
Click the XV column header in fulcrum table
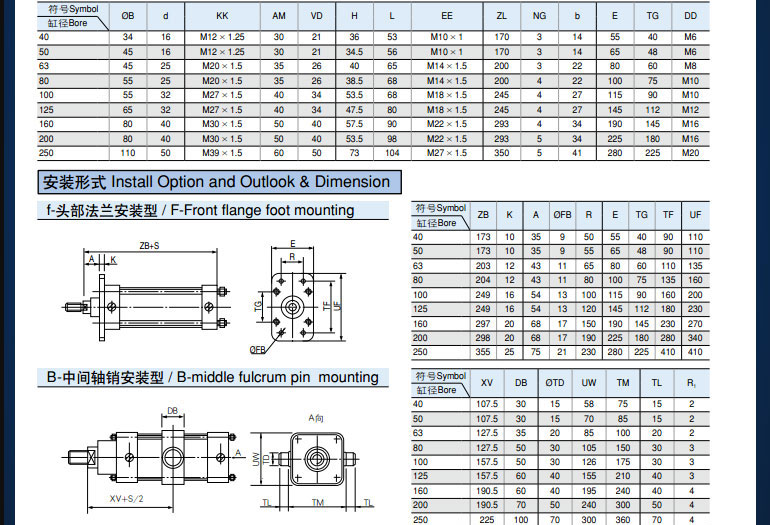click(487, 382)
